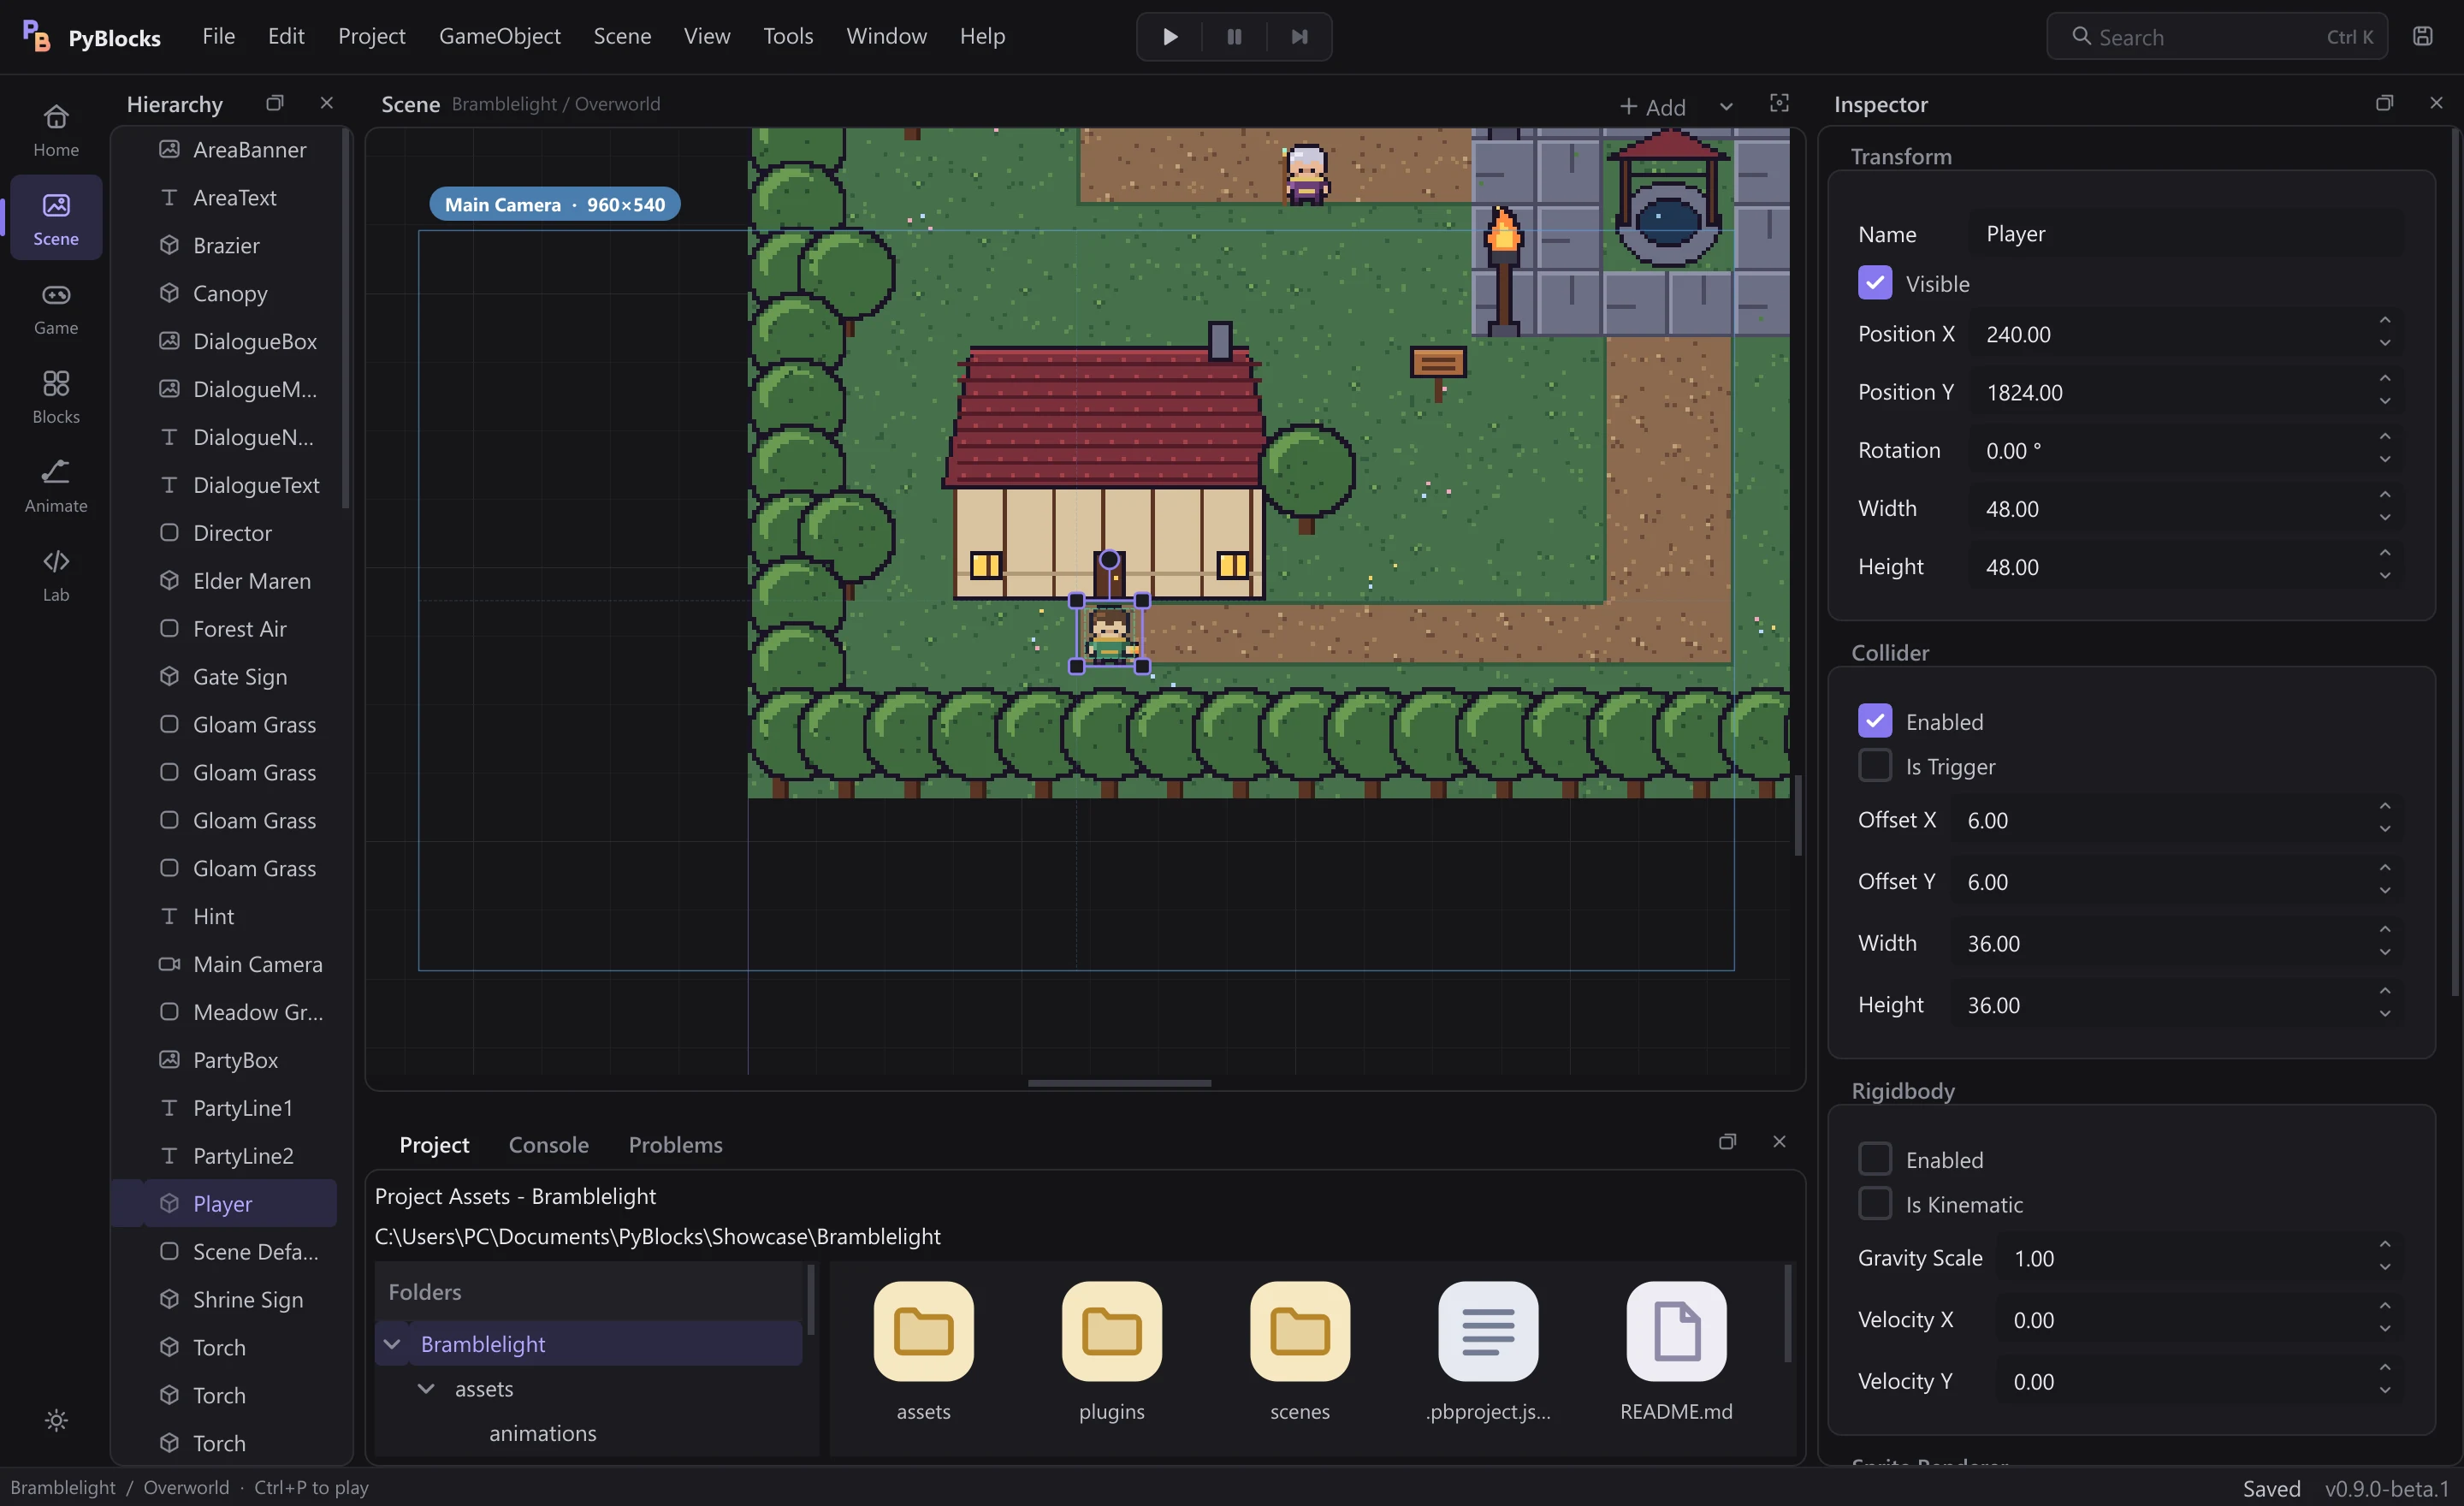The width and height of the screenshot is (2464, 1506).
Task: Step forward one frame
Action: (1298, 37)
